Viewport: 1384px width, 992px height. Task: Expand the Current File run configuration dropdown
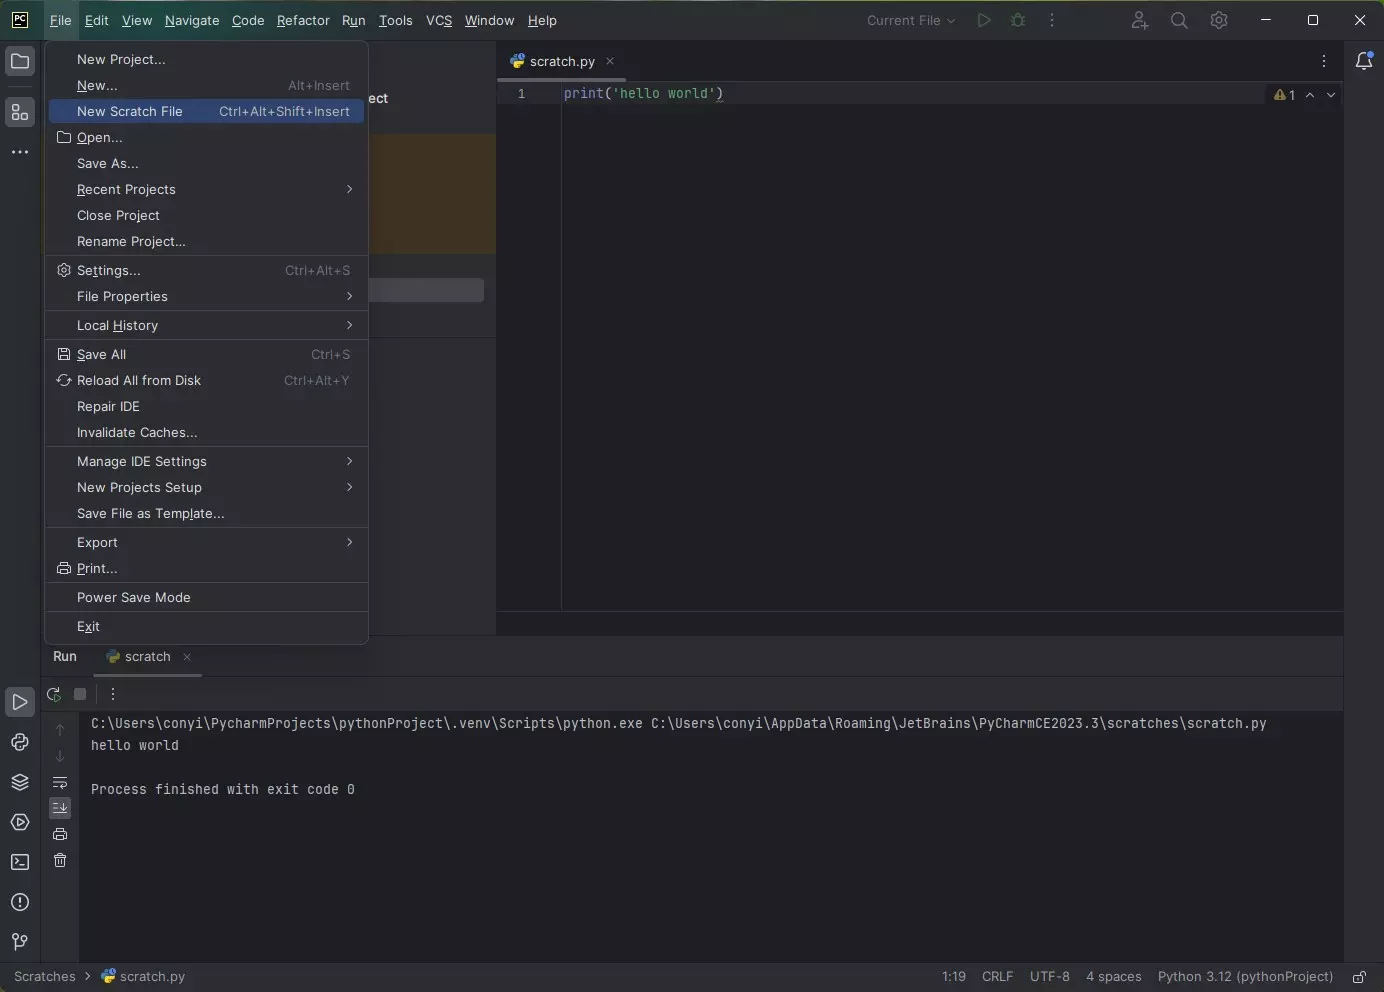click(911, 20)
